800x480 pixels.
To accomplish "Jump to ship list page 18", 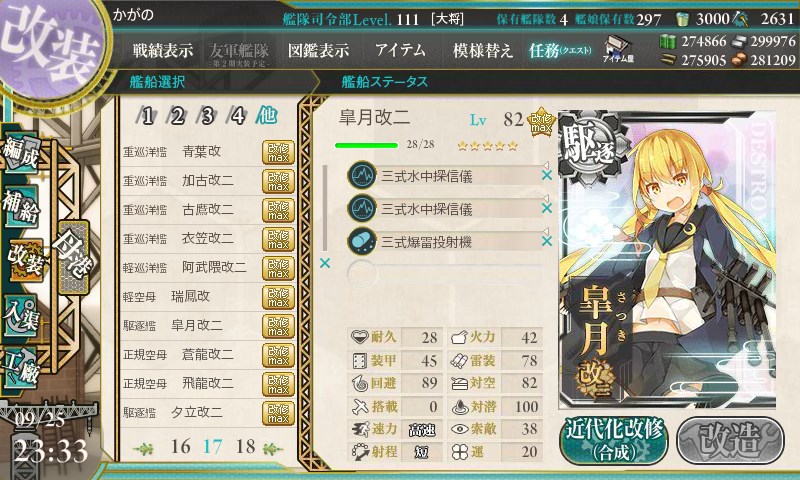I will coord(245,447).
